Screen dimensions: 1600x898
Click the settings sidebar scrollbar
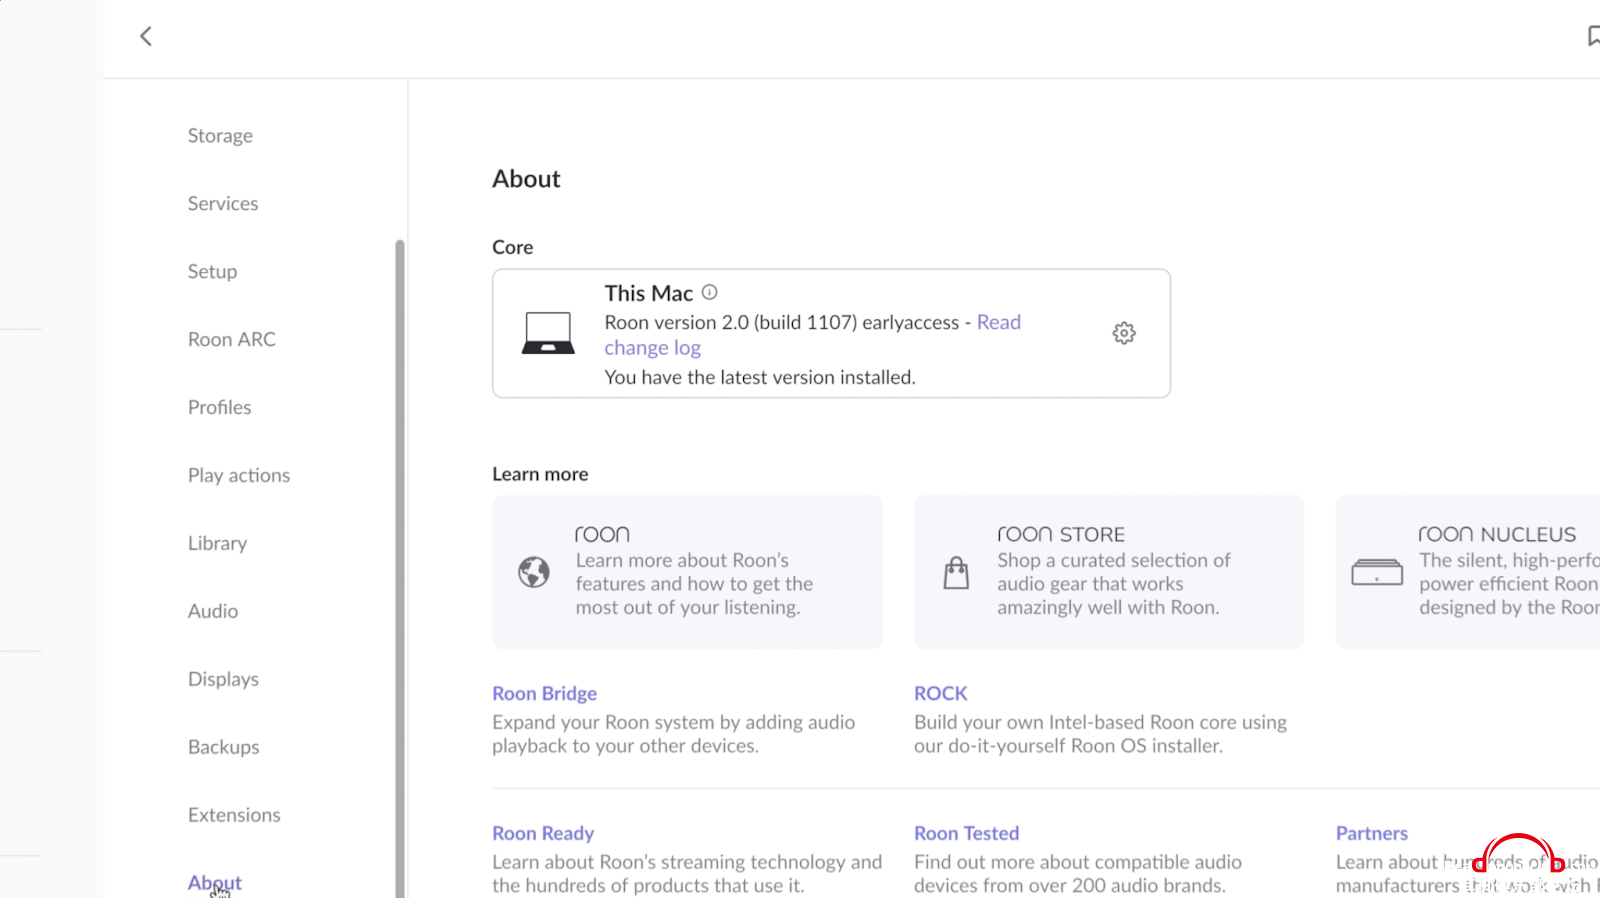(x=400, y=568)
